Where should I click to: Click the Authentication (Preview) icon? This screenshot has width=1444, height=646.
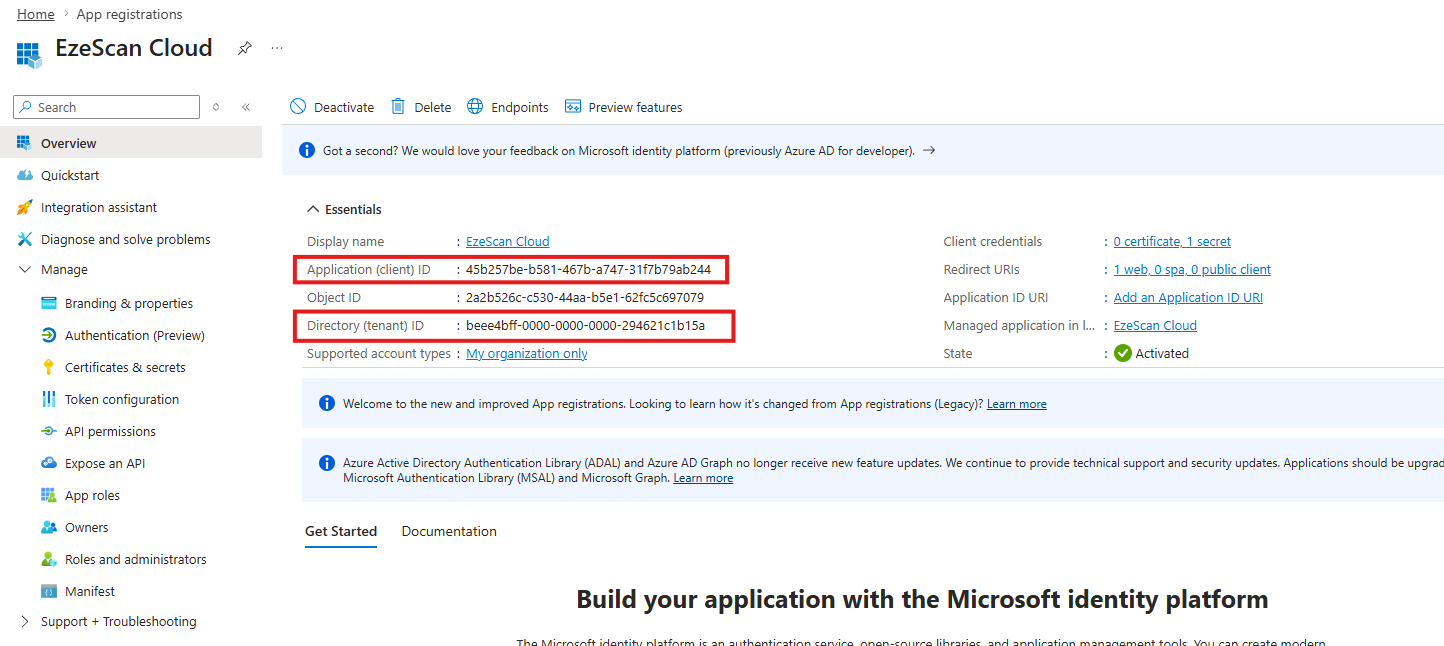pyautogui.click(x=49, y=335)
